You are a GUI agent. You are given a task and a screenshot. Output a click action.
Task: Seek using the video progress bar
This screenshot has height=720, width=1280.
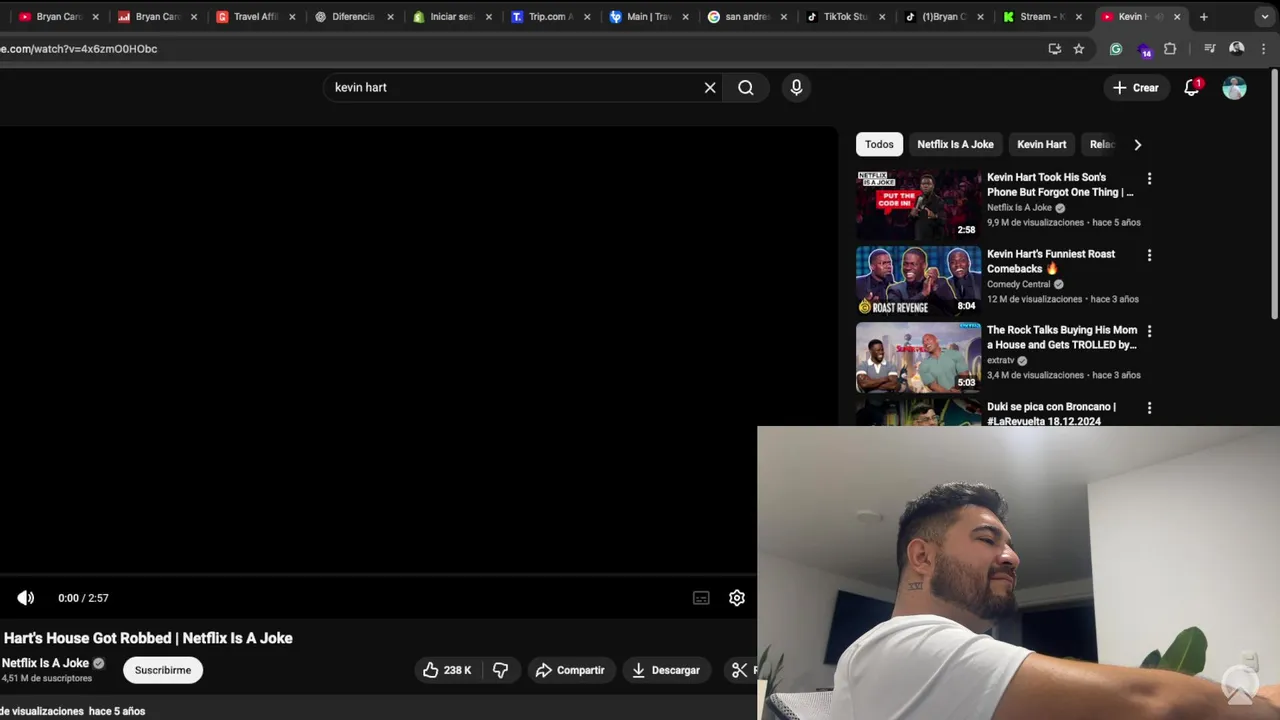click(378, 575)
